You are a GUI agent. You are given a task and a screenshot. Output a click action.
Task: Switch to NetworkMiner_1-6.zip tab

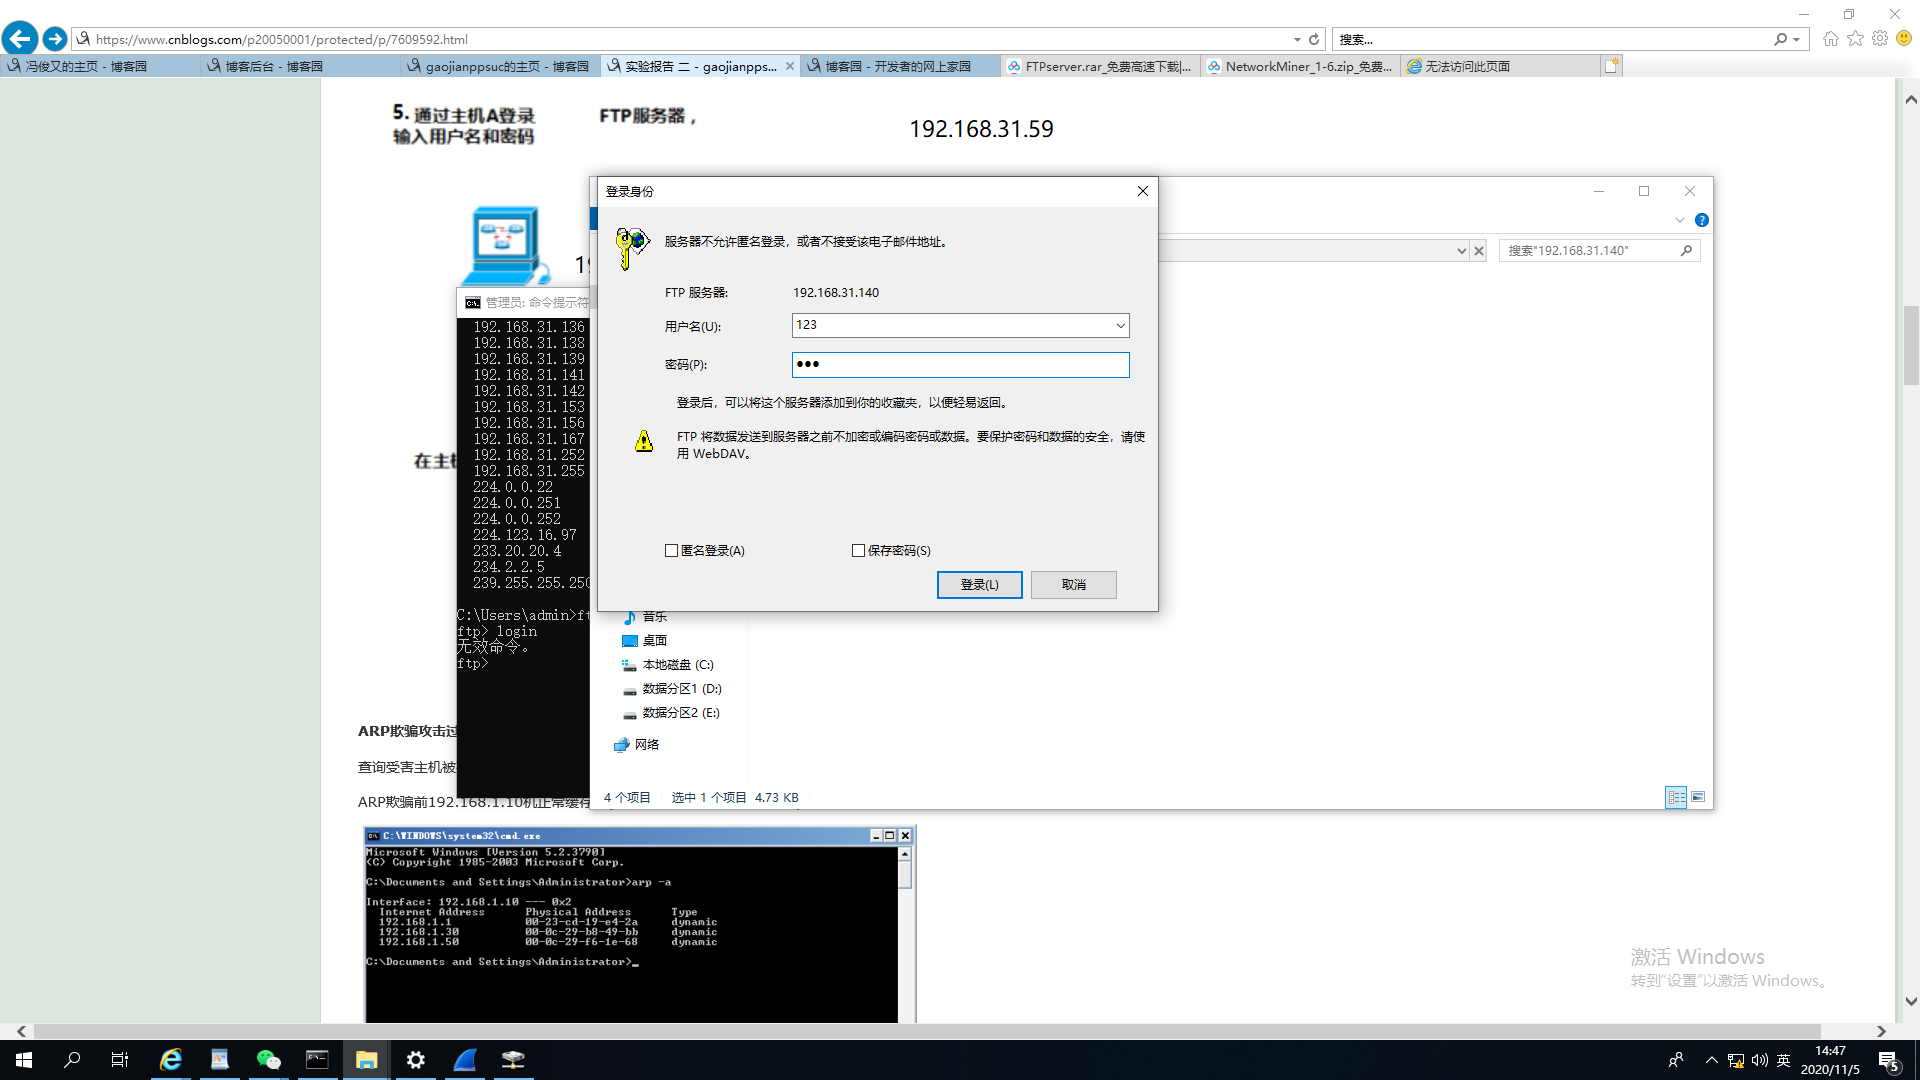[x=1300, y=66]
